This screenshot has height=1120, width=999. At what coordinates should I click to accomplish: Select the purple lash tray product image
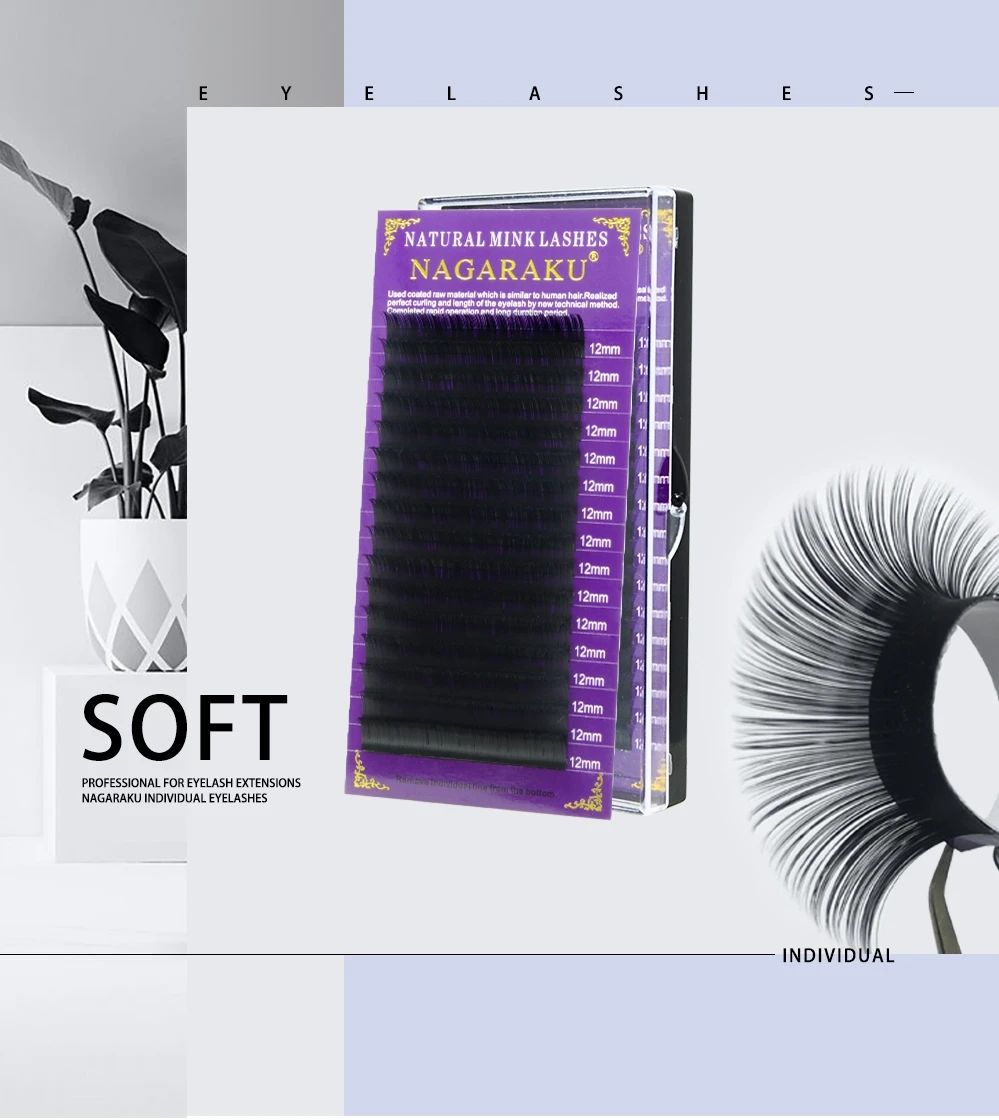coord(518,502)
